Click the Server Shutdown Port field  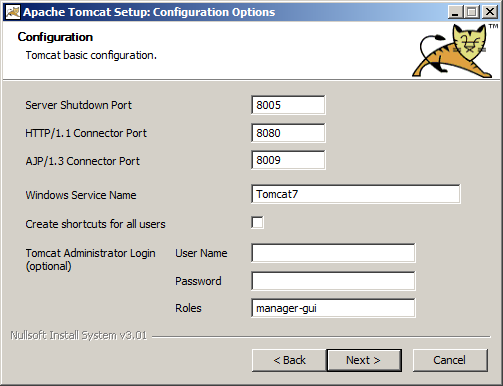click(x=288, y=105)
